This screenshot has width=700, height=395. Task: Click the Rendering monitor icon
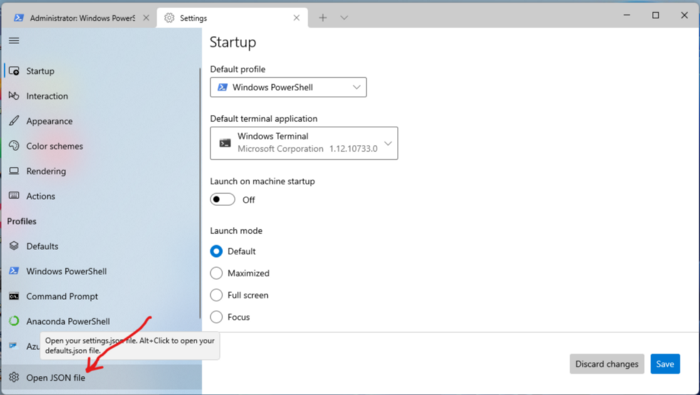tap(14, 171)
